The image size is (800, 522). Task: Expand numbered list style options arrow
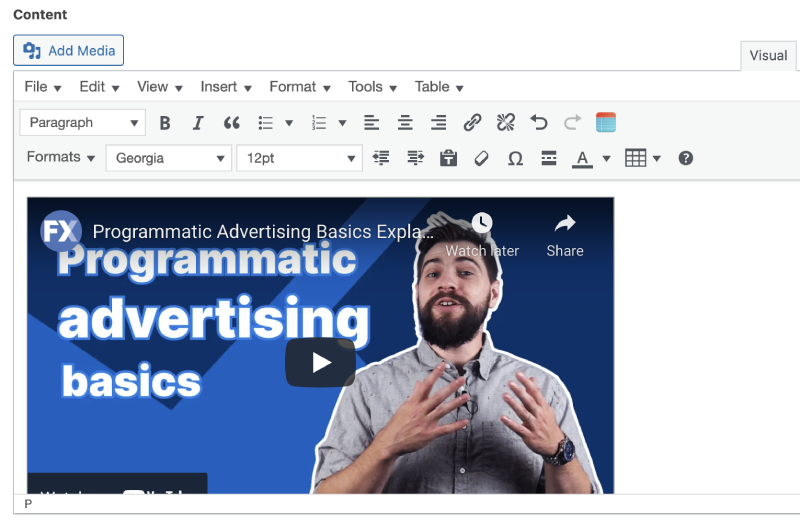342,122
